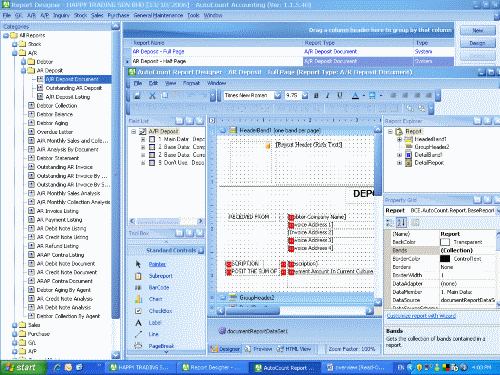Select the BarCode control

coord(159,287)
